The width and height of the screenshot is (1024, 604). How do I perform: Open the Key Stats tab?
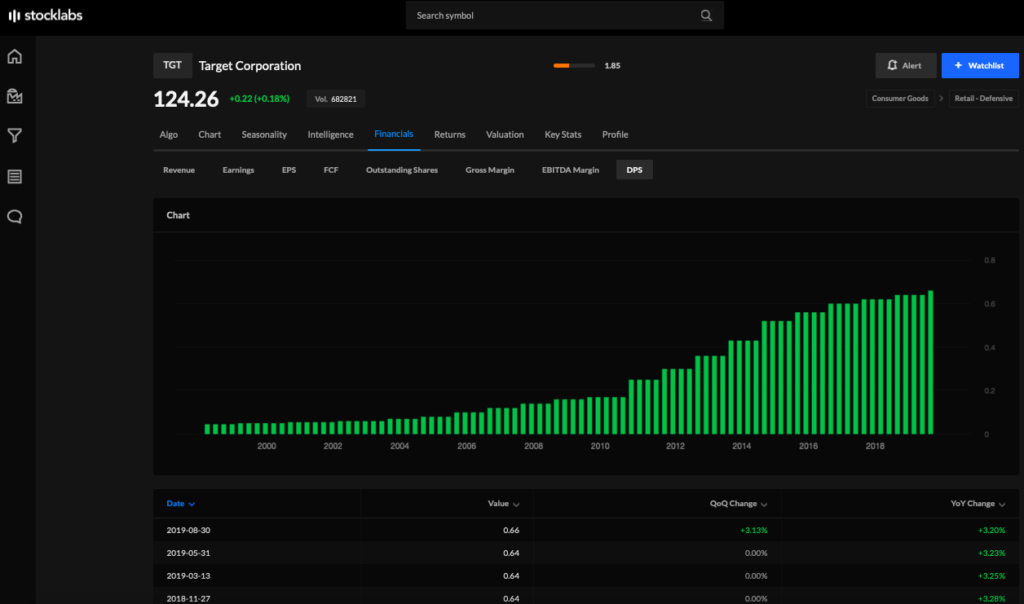tap(563, 135)
